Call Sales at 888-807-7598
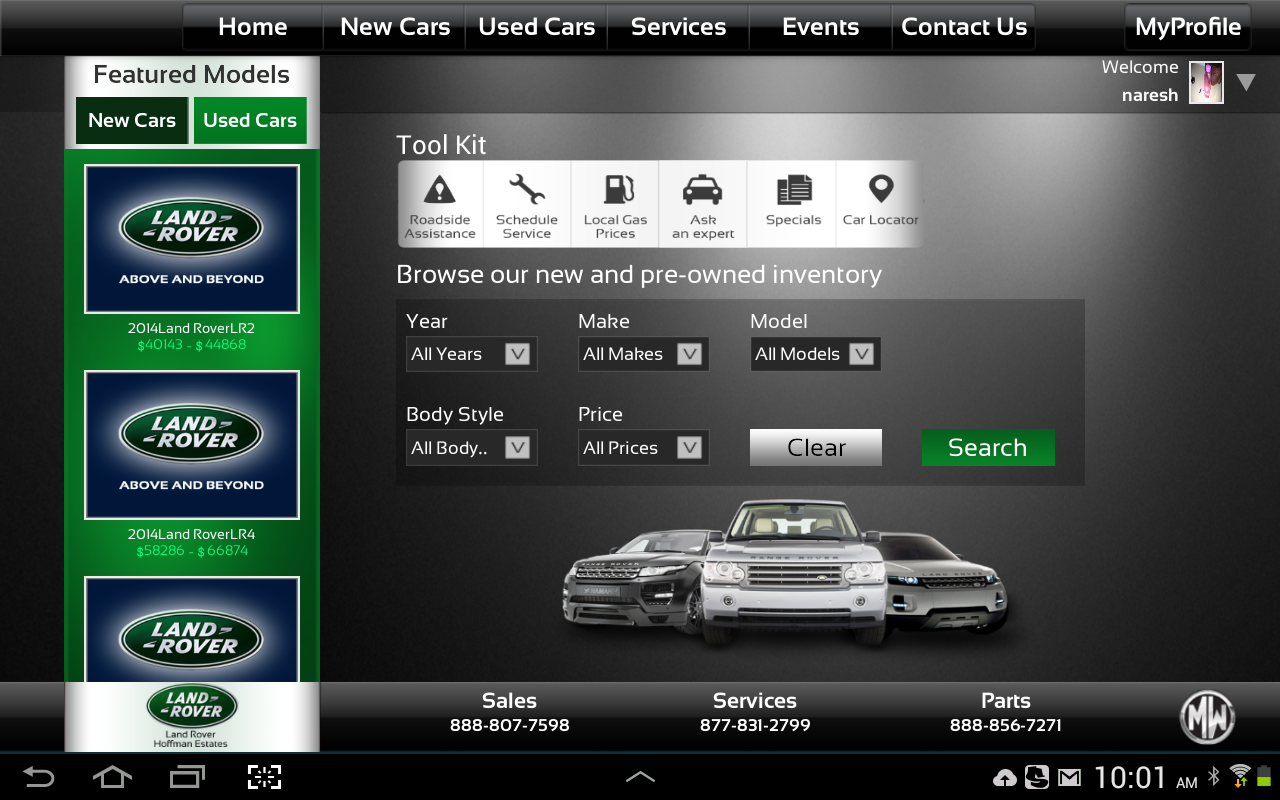Image resolution: width=1280 pixels, height=800 pixels. (509, 713)
